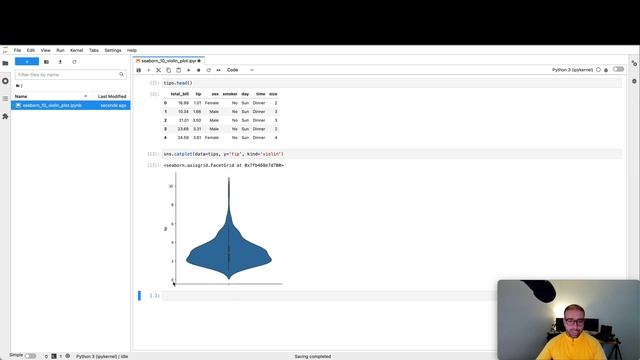Restart kernel and run all cells icon

218,70
